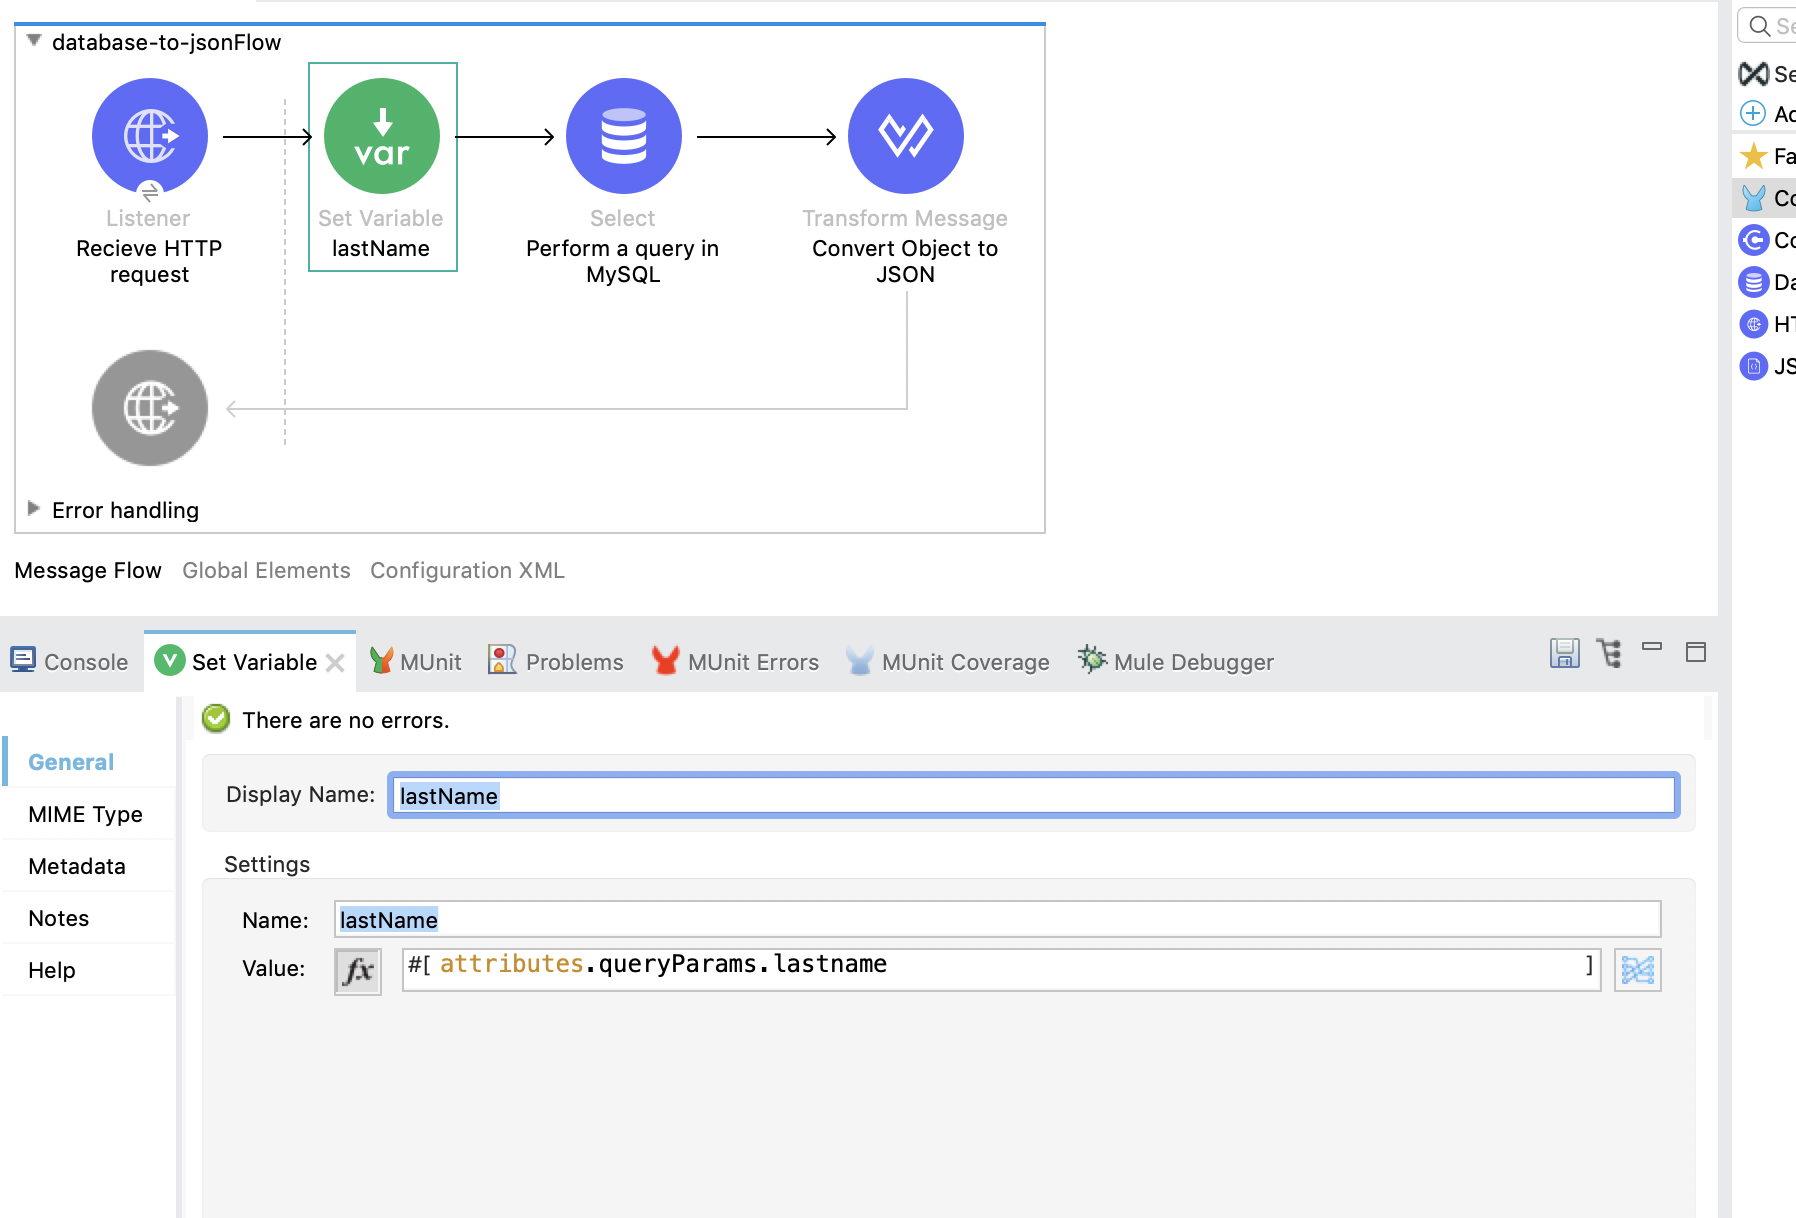
Task: Click the exchange-pattern badge under the Listener
Action: tap(150, 192)
